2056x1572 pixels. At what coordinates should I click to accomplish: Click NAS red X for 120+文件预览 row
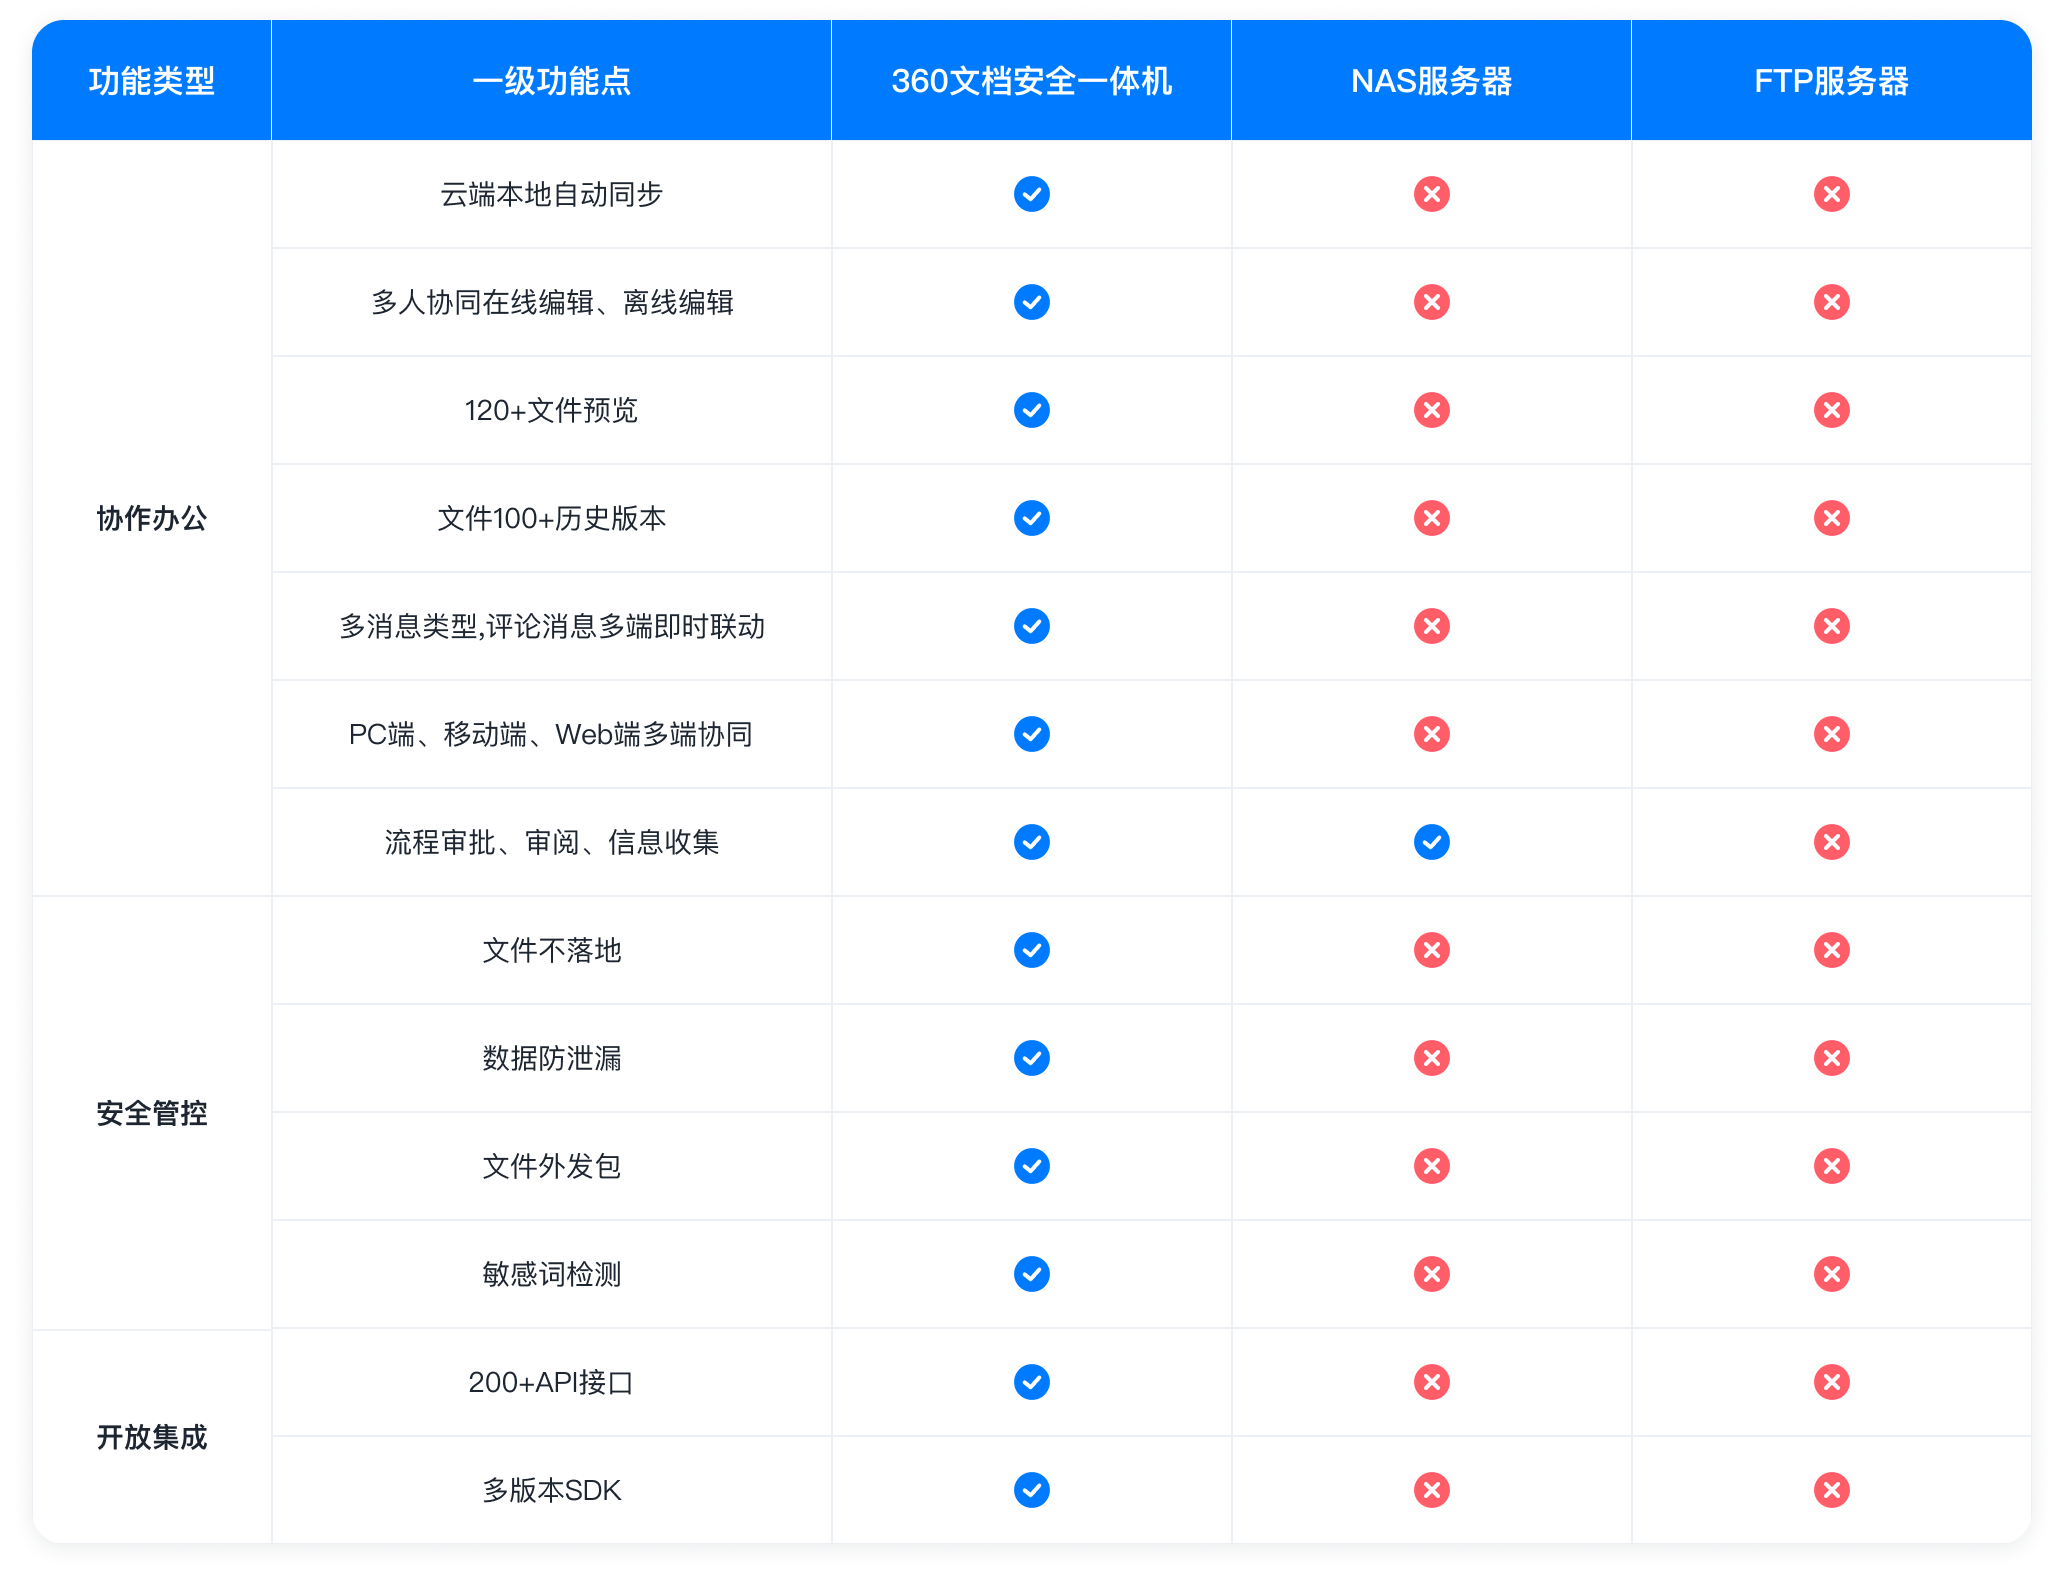(1431, 410)
